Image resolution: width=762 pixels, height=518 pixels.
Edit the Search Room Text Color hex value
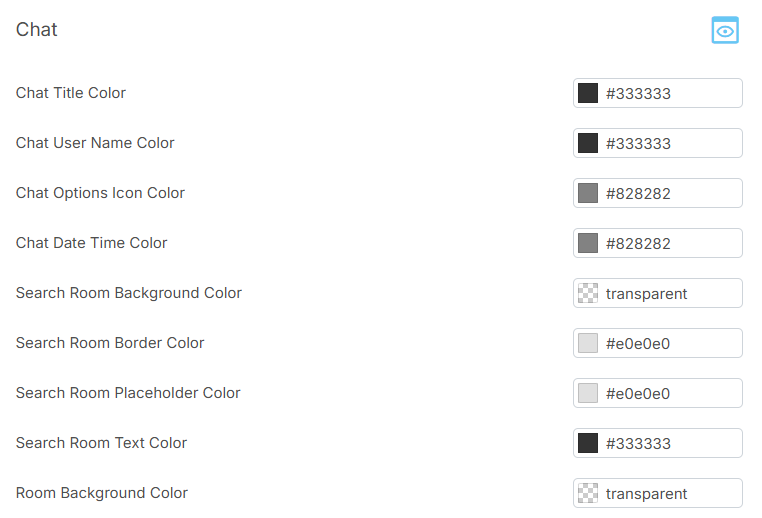pyautogui.click(x=670, y=443)
